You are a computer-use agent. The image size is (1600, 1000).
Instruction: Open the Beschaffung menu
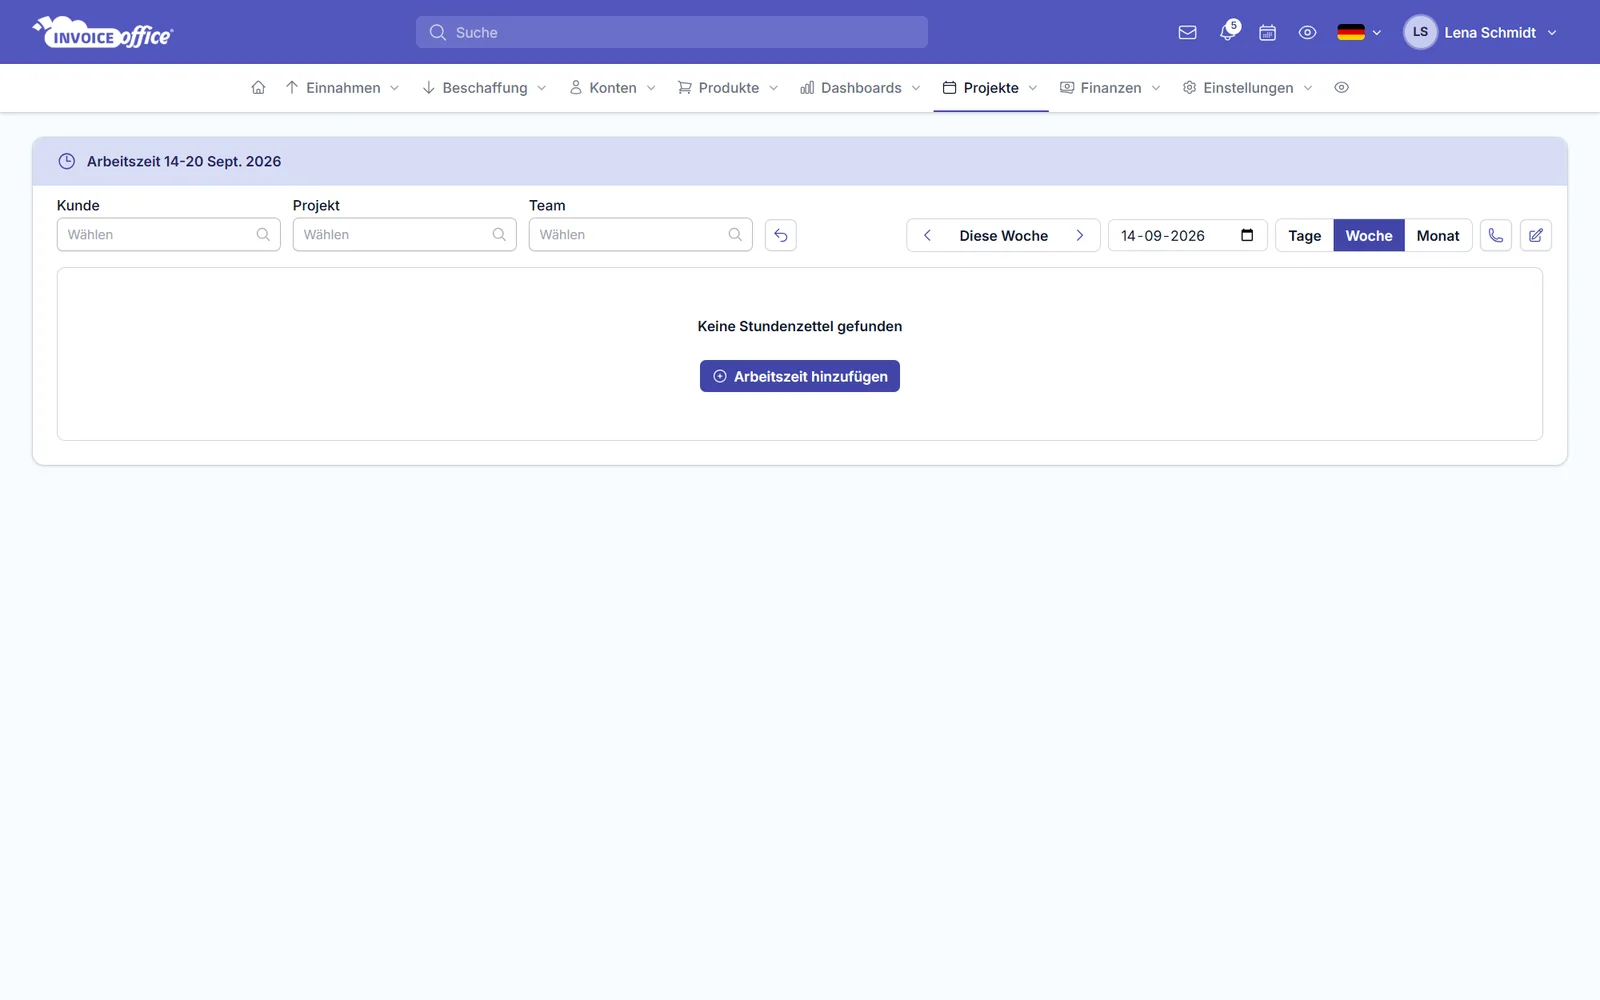(x=485, y=88)
